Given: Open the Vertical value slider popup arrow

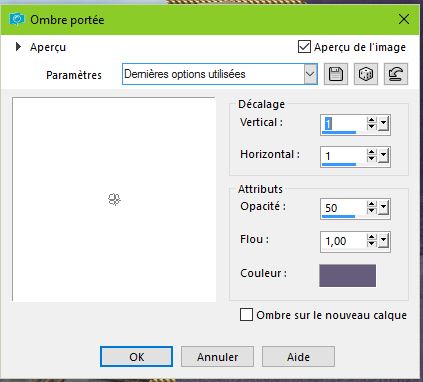Looking at the screenshot, I should pyautogui.click(x=384, y=124).
